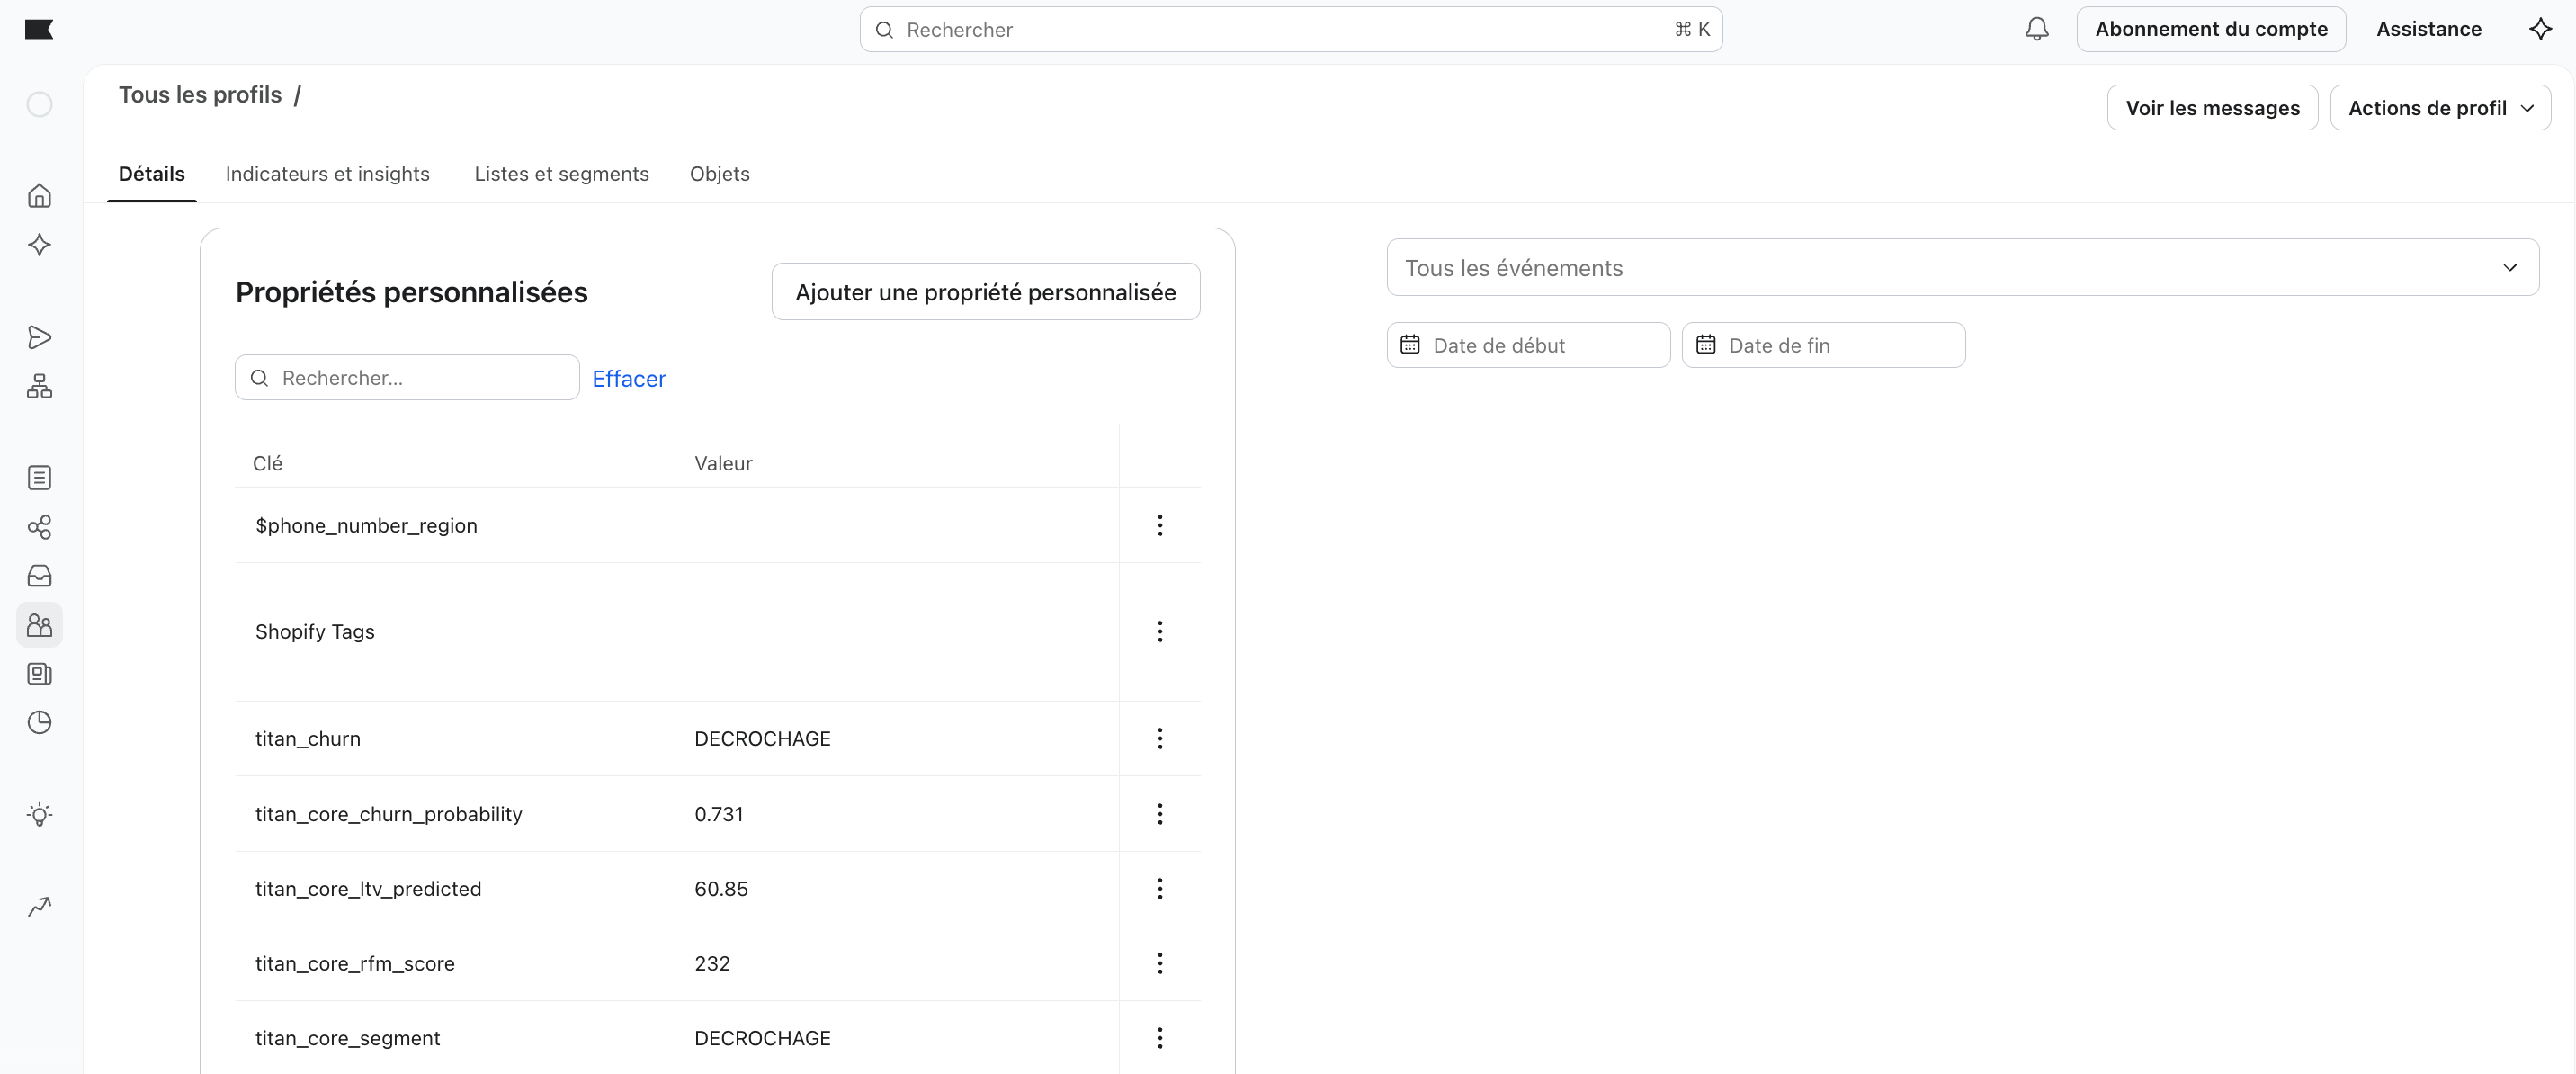Open the pie chart analytics icon

[x=39, y=722]
